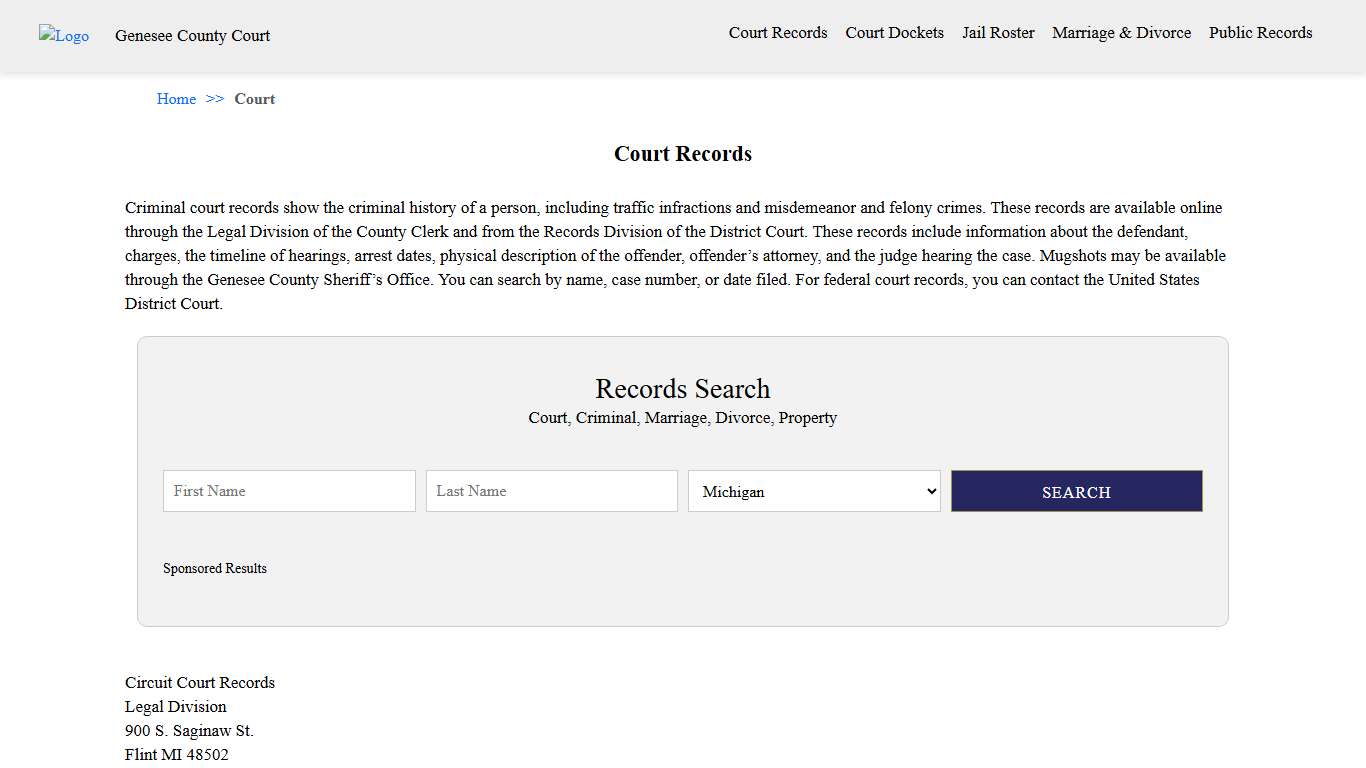Image resolution: width=1366 pixels, height=768 pixels.
Task: Click the Sponsored Results label
Action: pyautogui.click(x=215, y=568)
